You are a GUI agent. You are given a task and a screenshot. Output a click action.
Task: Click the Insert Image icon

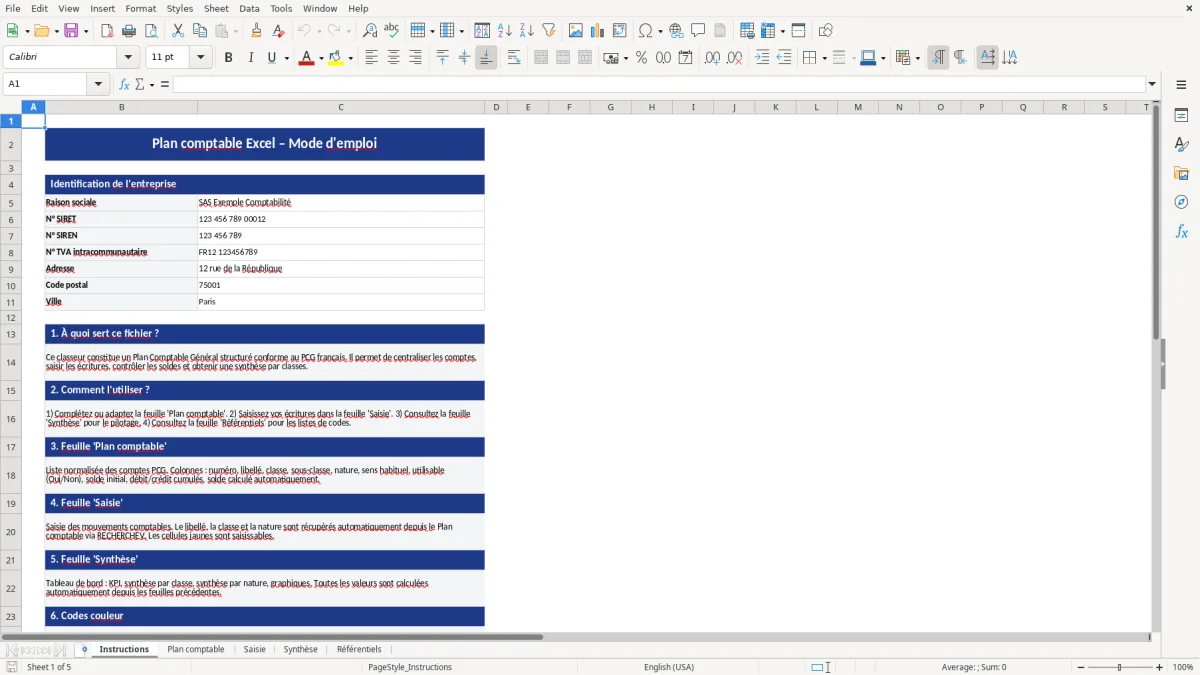tap(576, 31)
